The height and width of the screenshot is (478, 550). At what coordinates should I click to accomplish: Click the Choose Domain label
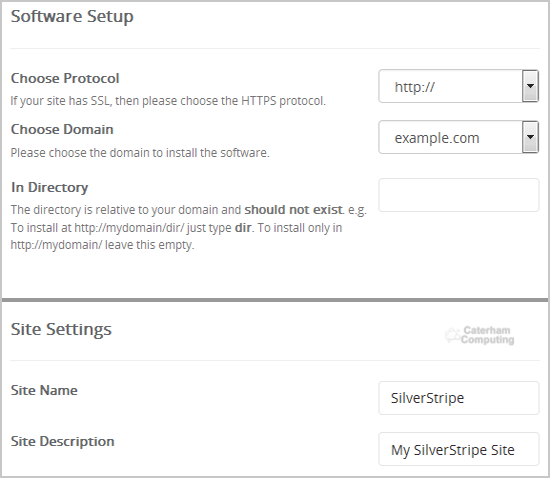[62, 129]
